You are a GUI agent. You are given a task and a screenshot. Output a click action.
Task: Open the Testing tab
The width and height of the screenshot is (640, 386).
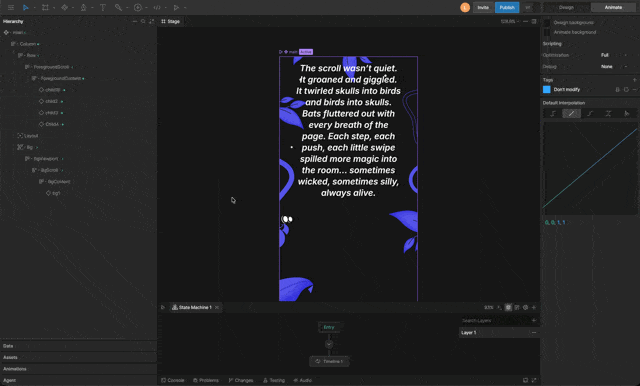click(274, 380)
